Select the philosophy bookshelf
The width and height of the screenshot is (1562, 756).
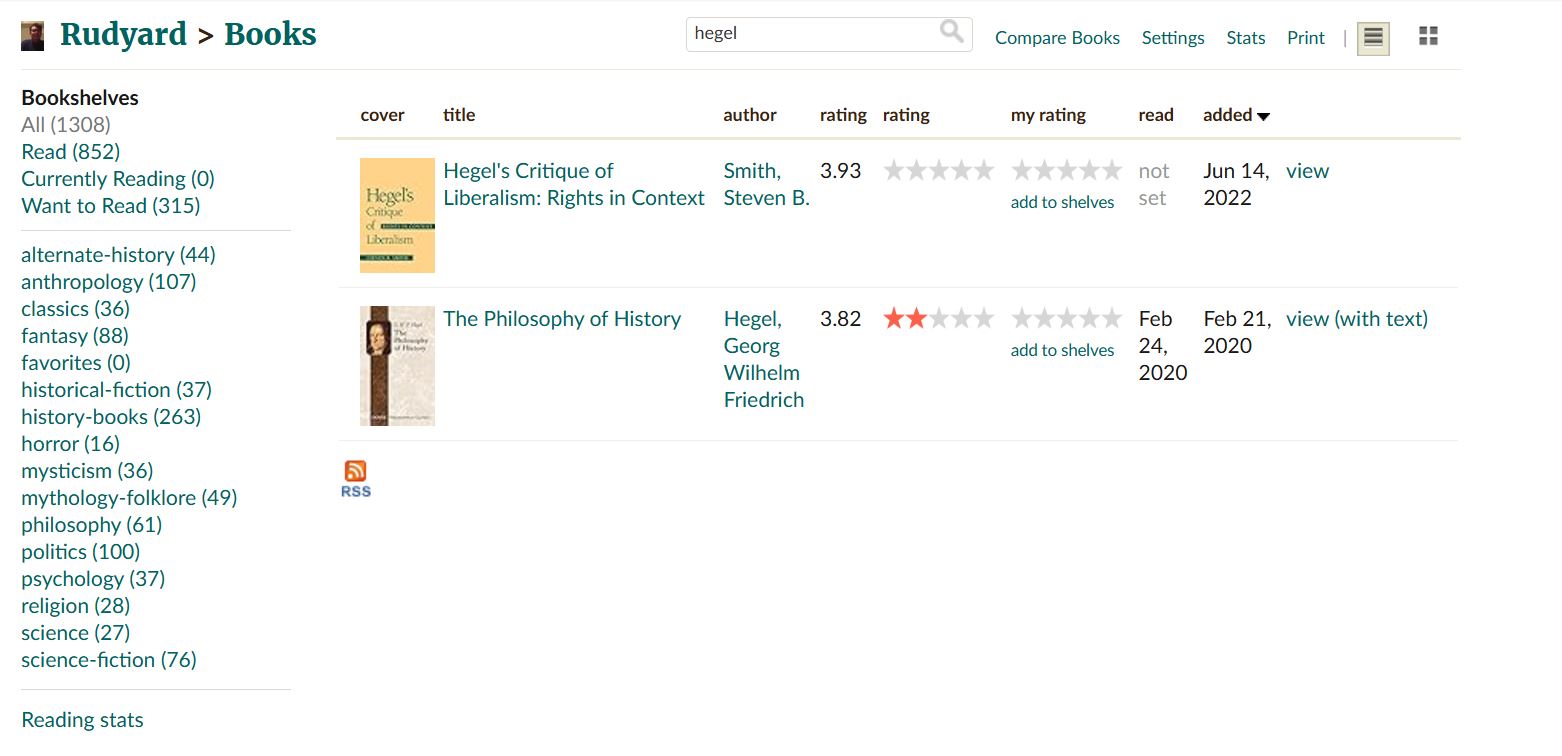pyautogui.click(x=91, y=525)
